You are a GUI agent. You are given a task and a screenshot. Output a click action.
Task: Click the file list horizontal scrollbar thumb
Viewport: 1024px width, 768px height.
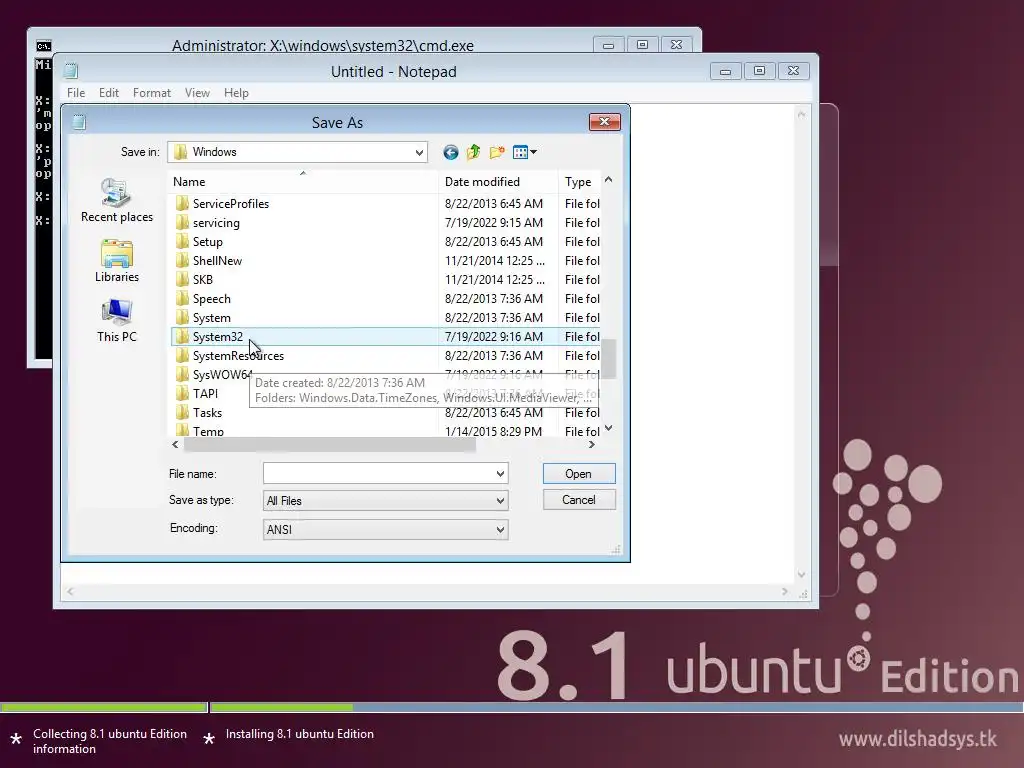pos(330,445)
